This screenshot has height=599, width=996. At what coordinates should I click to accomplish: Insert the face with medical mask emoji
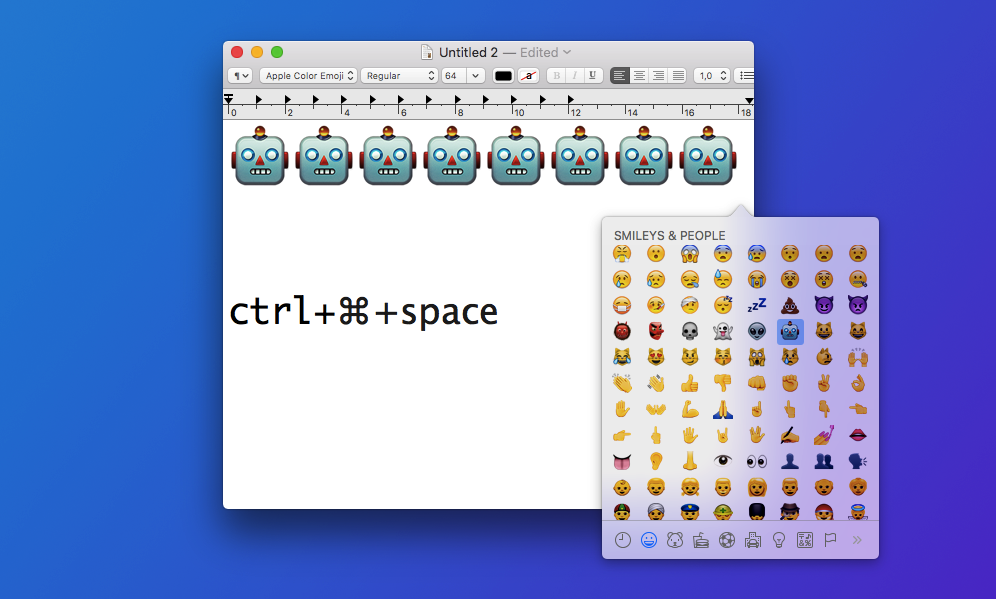[622, 306]
